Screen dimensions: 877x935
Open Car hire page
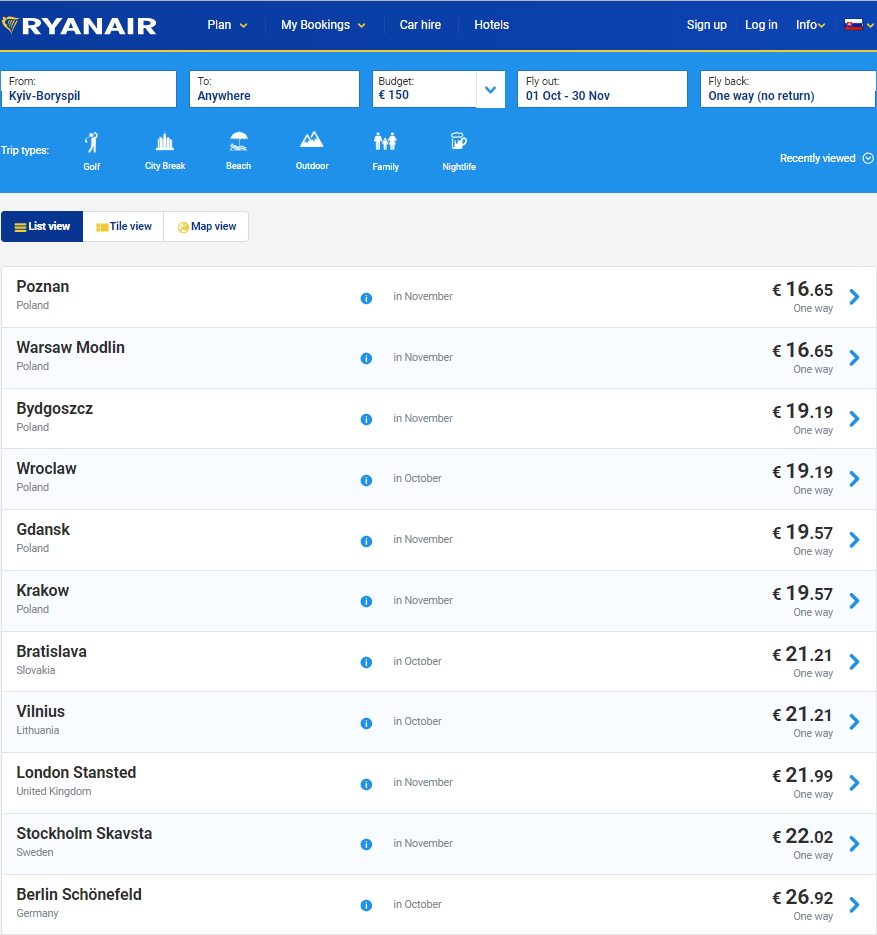(x=420, y=25)
